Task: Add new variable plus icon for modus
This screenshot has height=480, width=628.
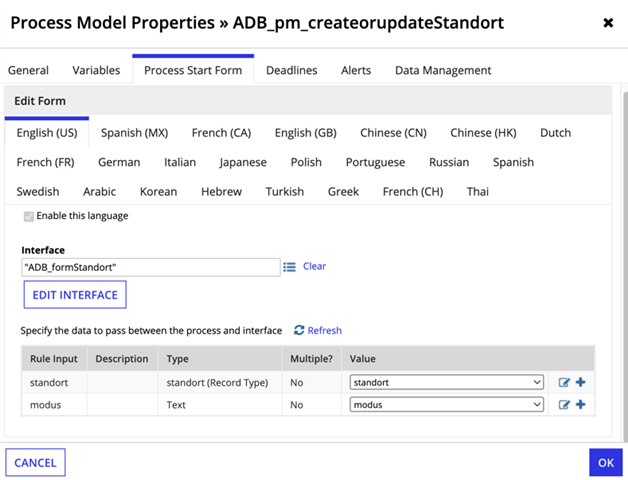Action: (x=580, y=404)
